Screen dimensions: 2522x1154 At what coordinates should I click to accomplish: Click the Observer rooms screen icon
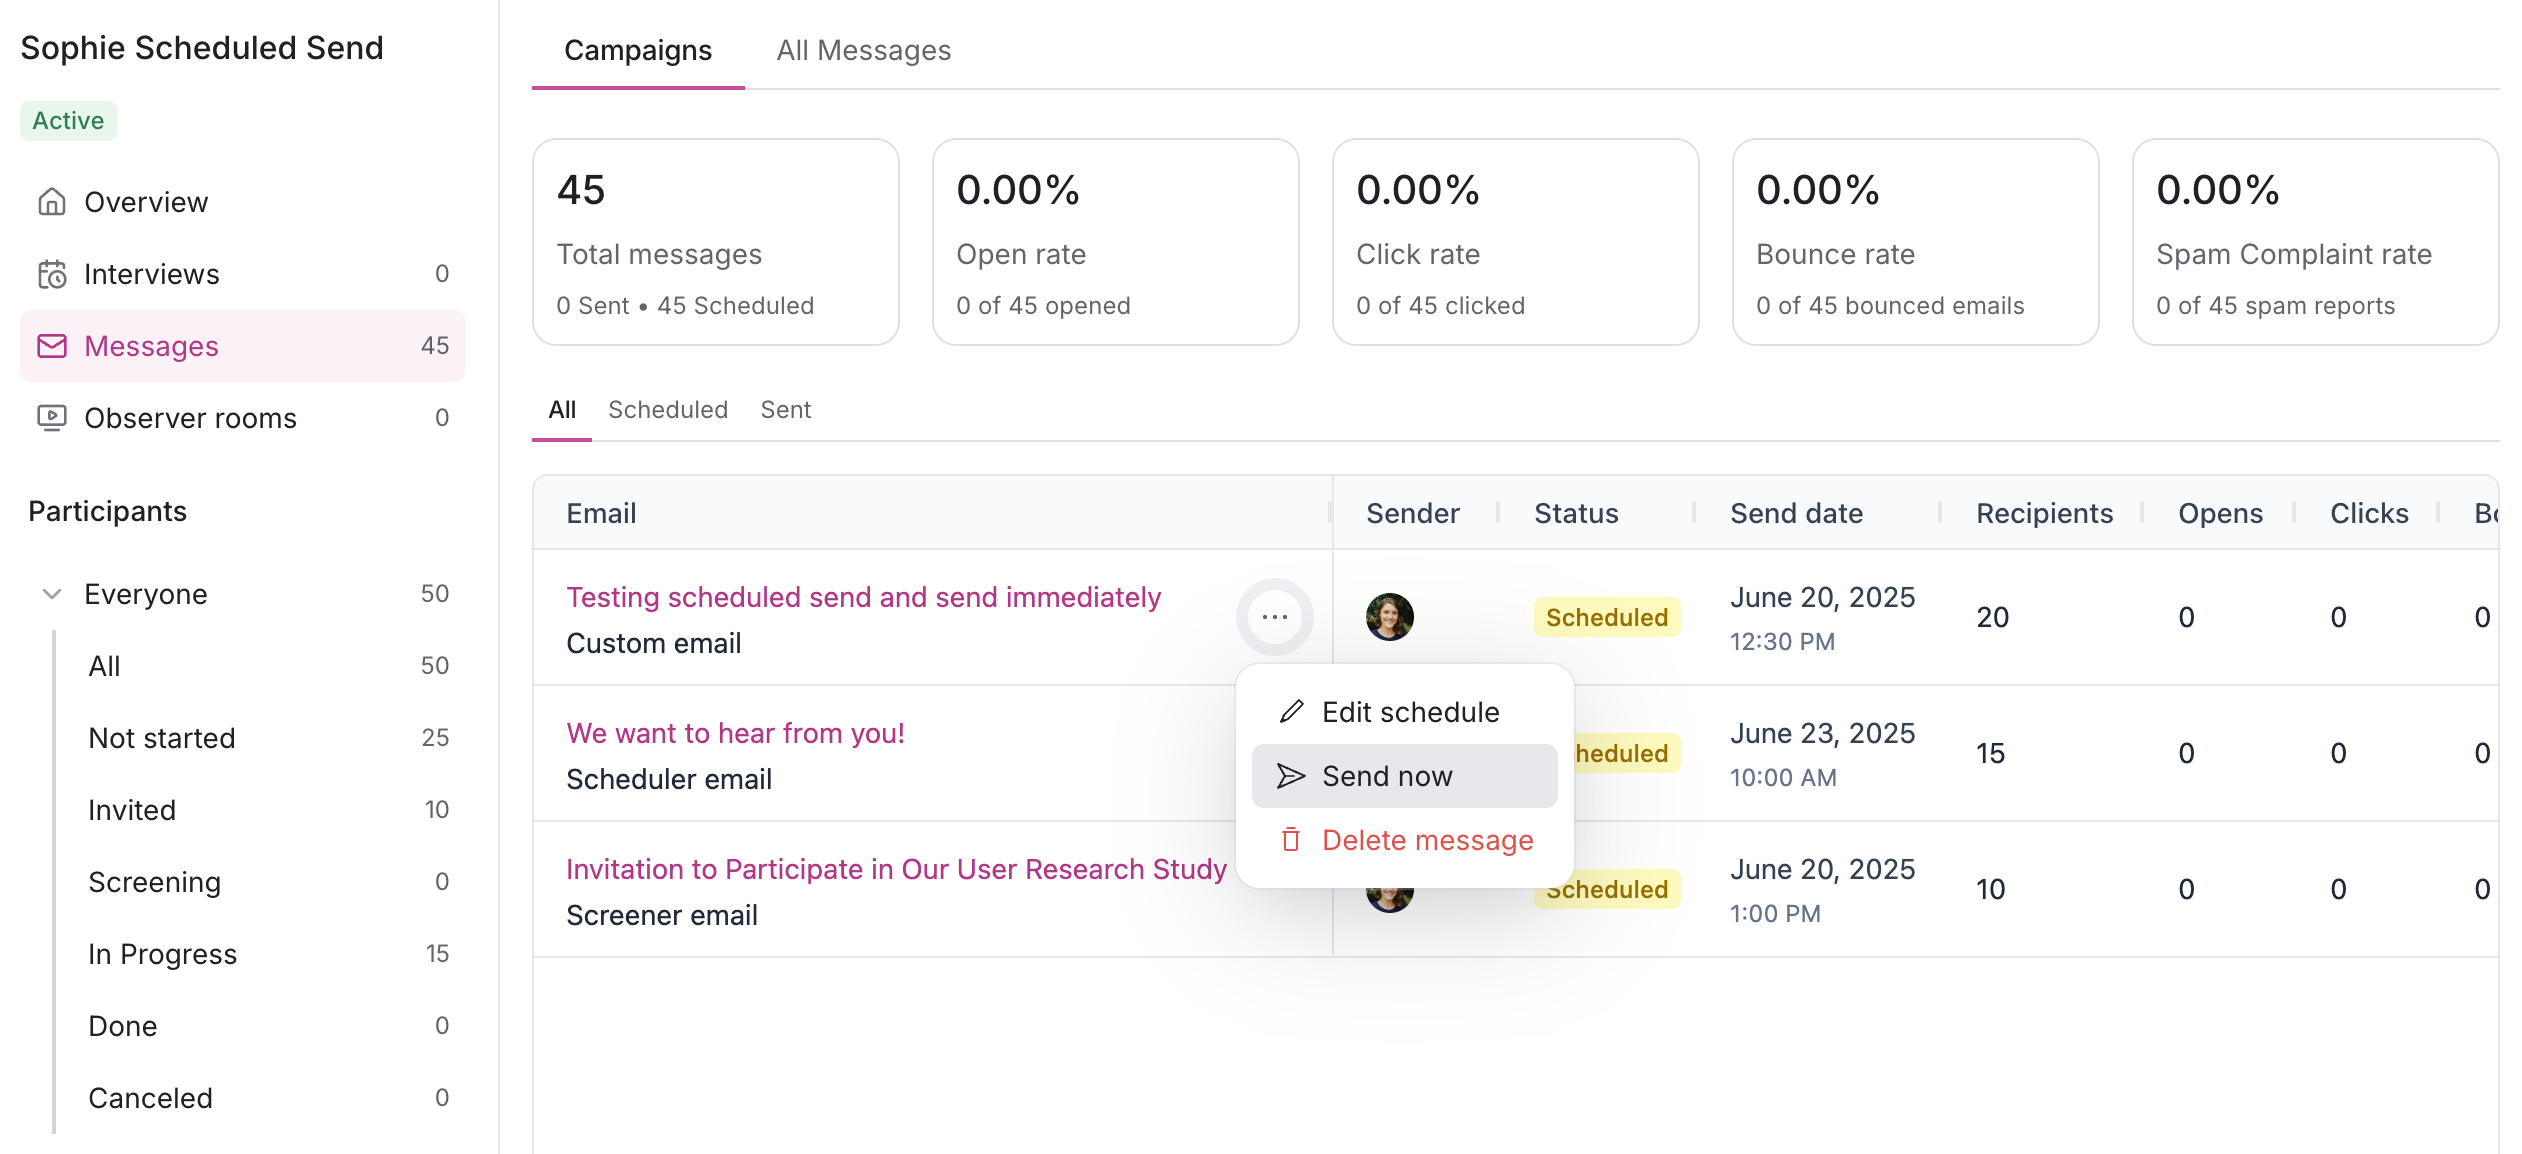click(x=52, y=418)
